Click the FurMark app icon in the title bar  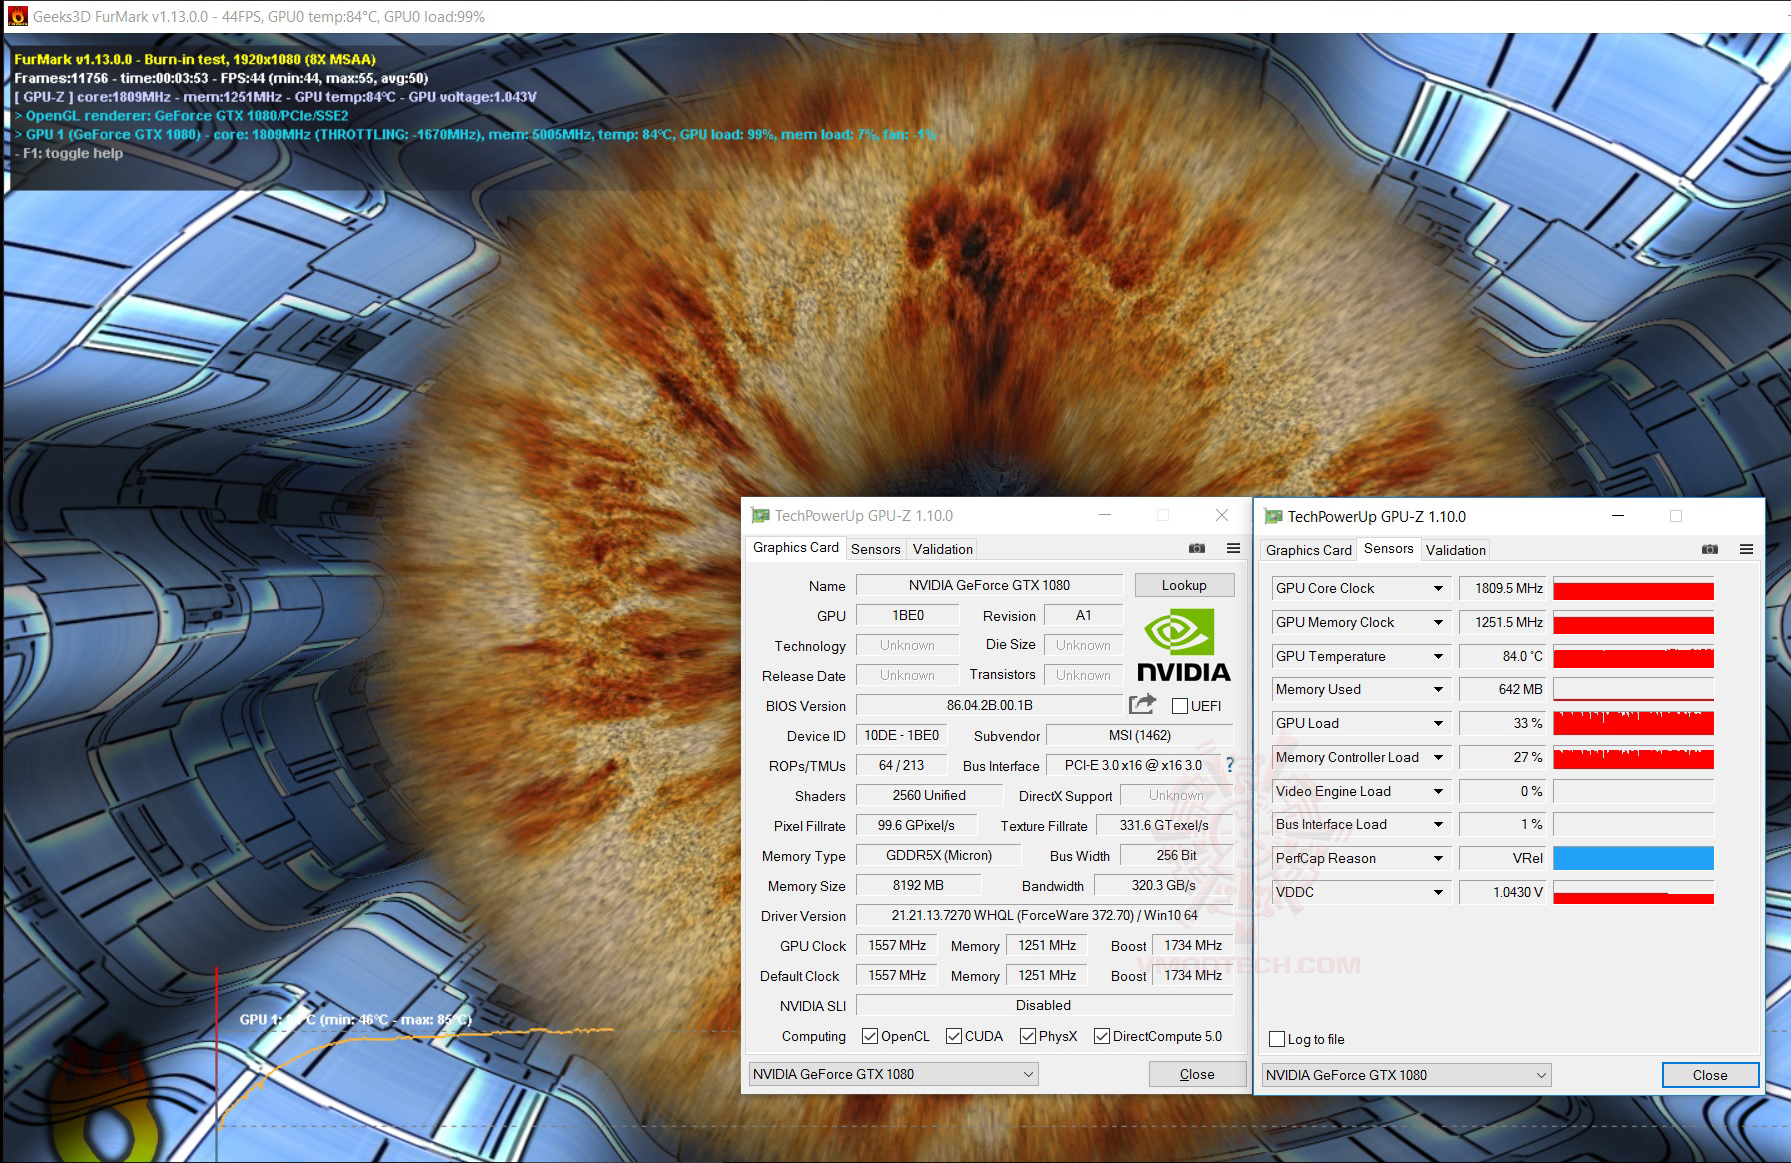[x=17, y=16]
